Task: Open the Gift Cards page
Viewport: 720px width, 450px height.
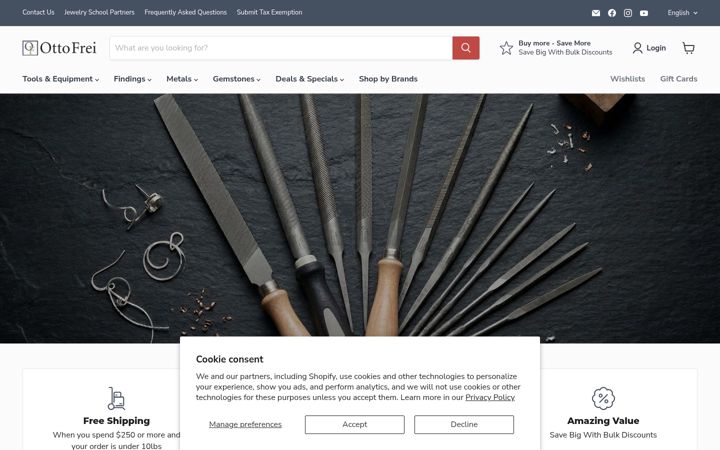Action: pyautogui.click(x=678, y=79)
